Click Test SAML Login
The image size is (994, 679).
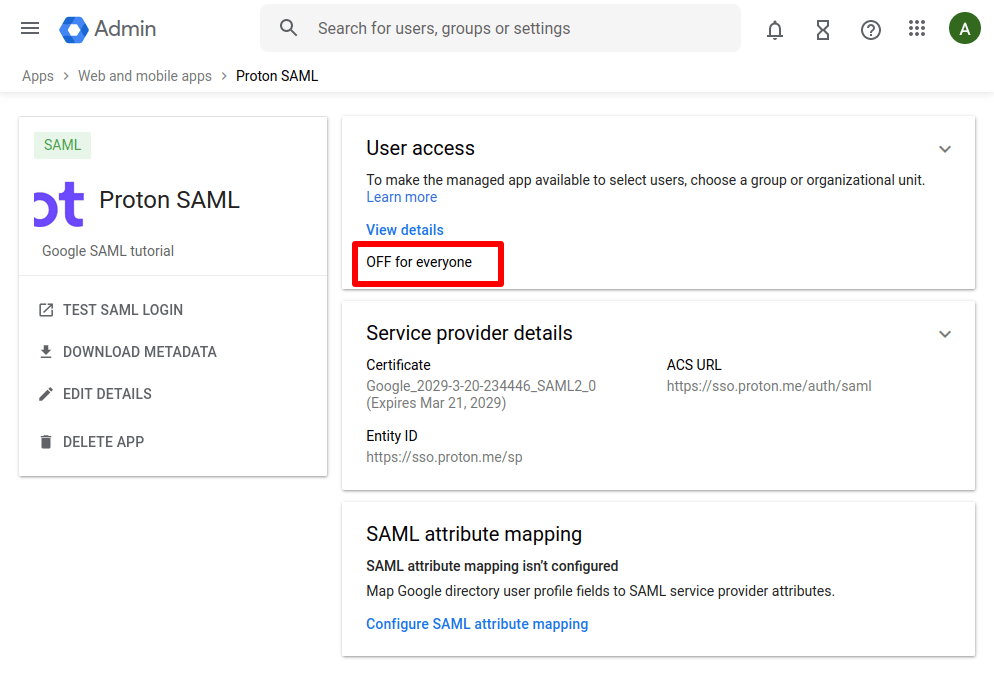[122, 310]
